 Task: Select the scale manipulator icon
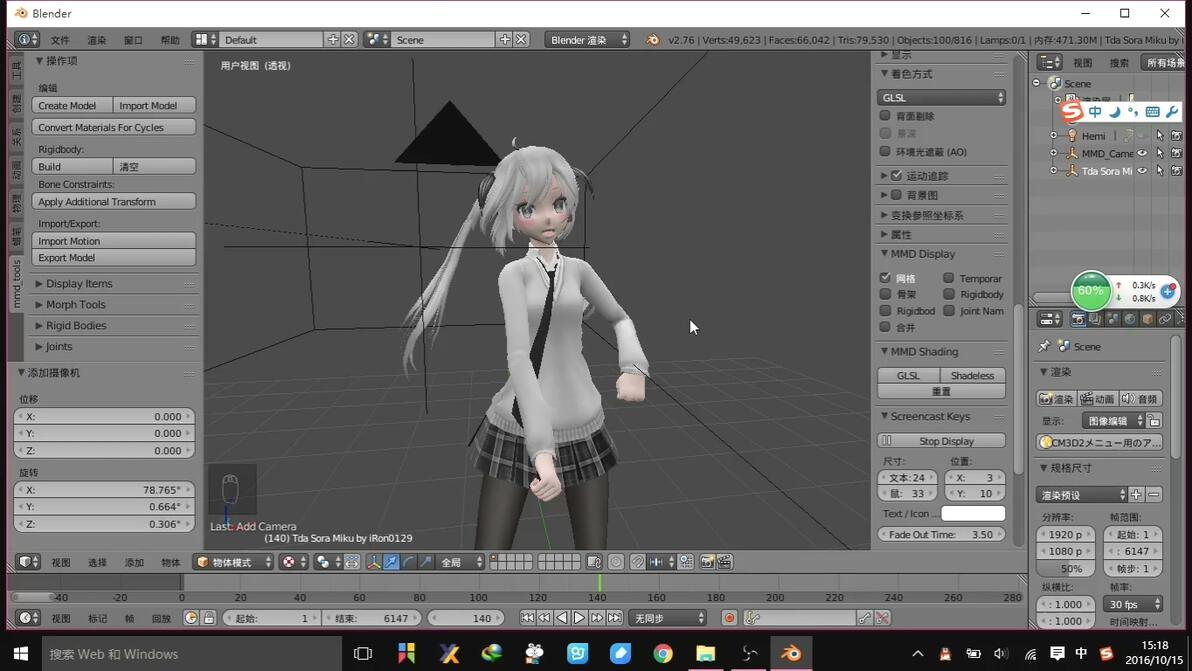(x=426, y=562)
